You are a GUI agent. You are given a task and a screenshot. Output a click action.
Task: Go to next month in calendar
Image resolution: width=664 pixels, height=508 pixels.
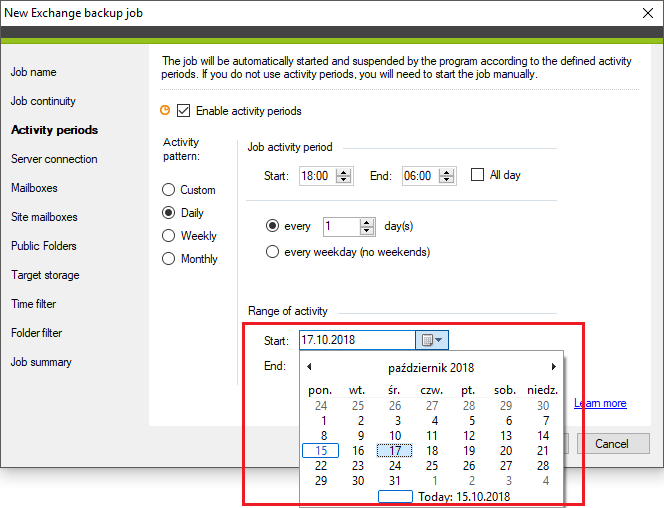pos(553,367)
